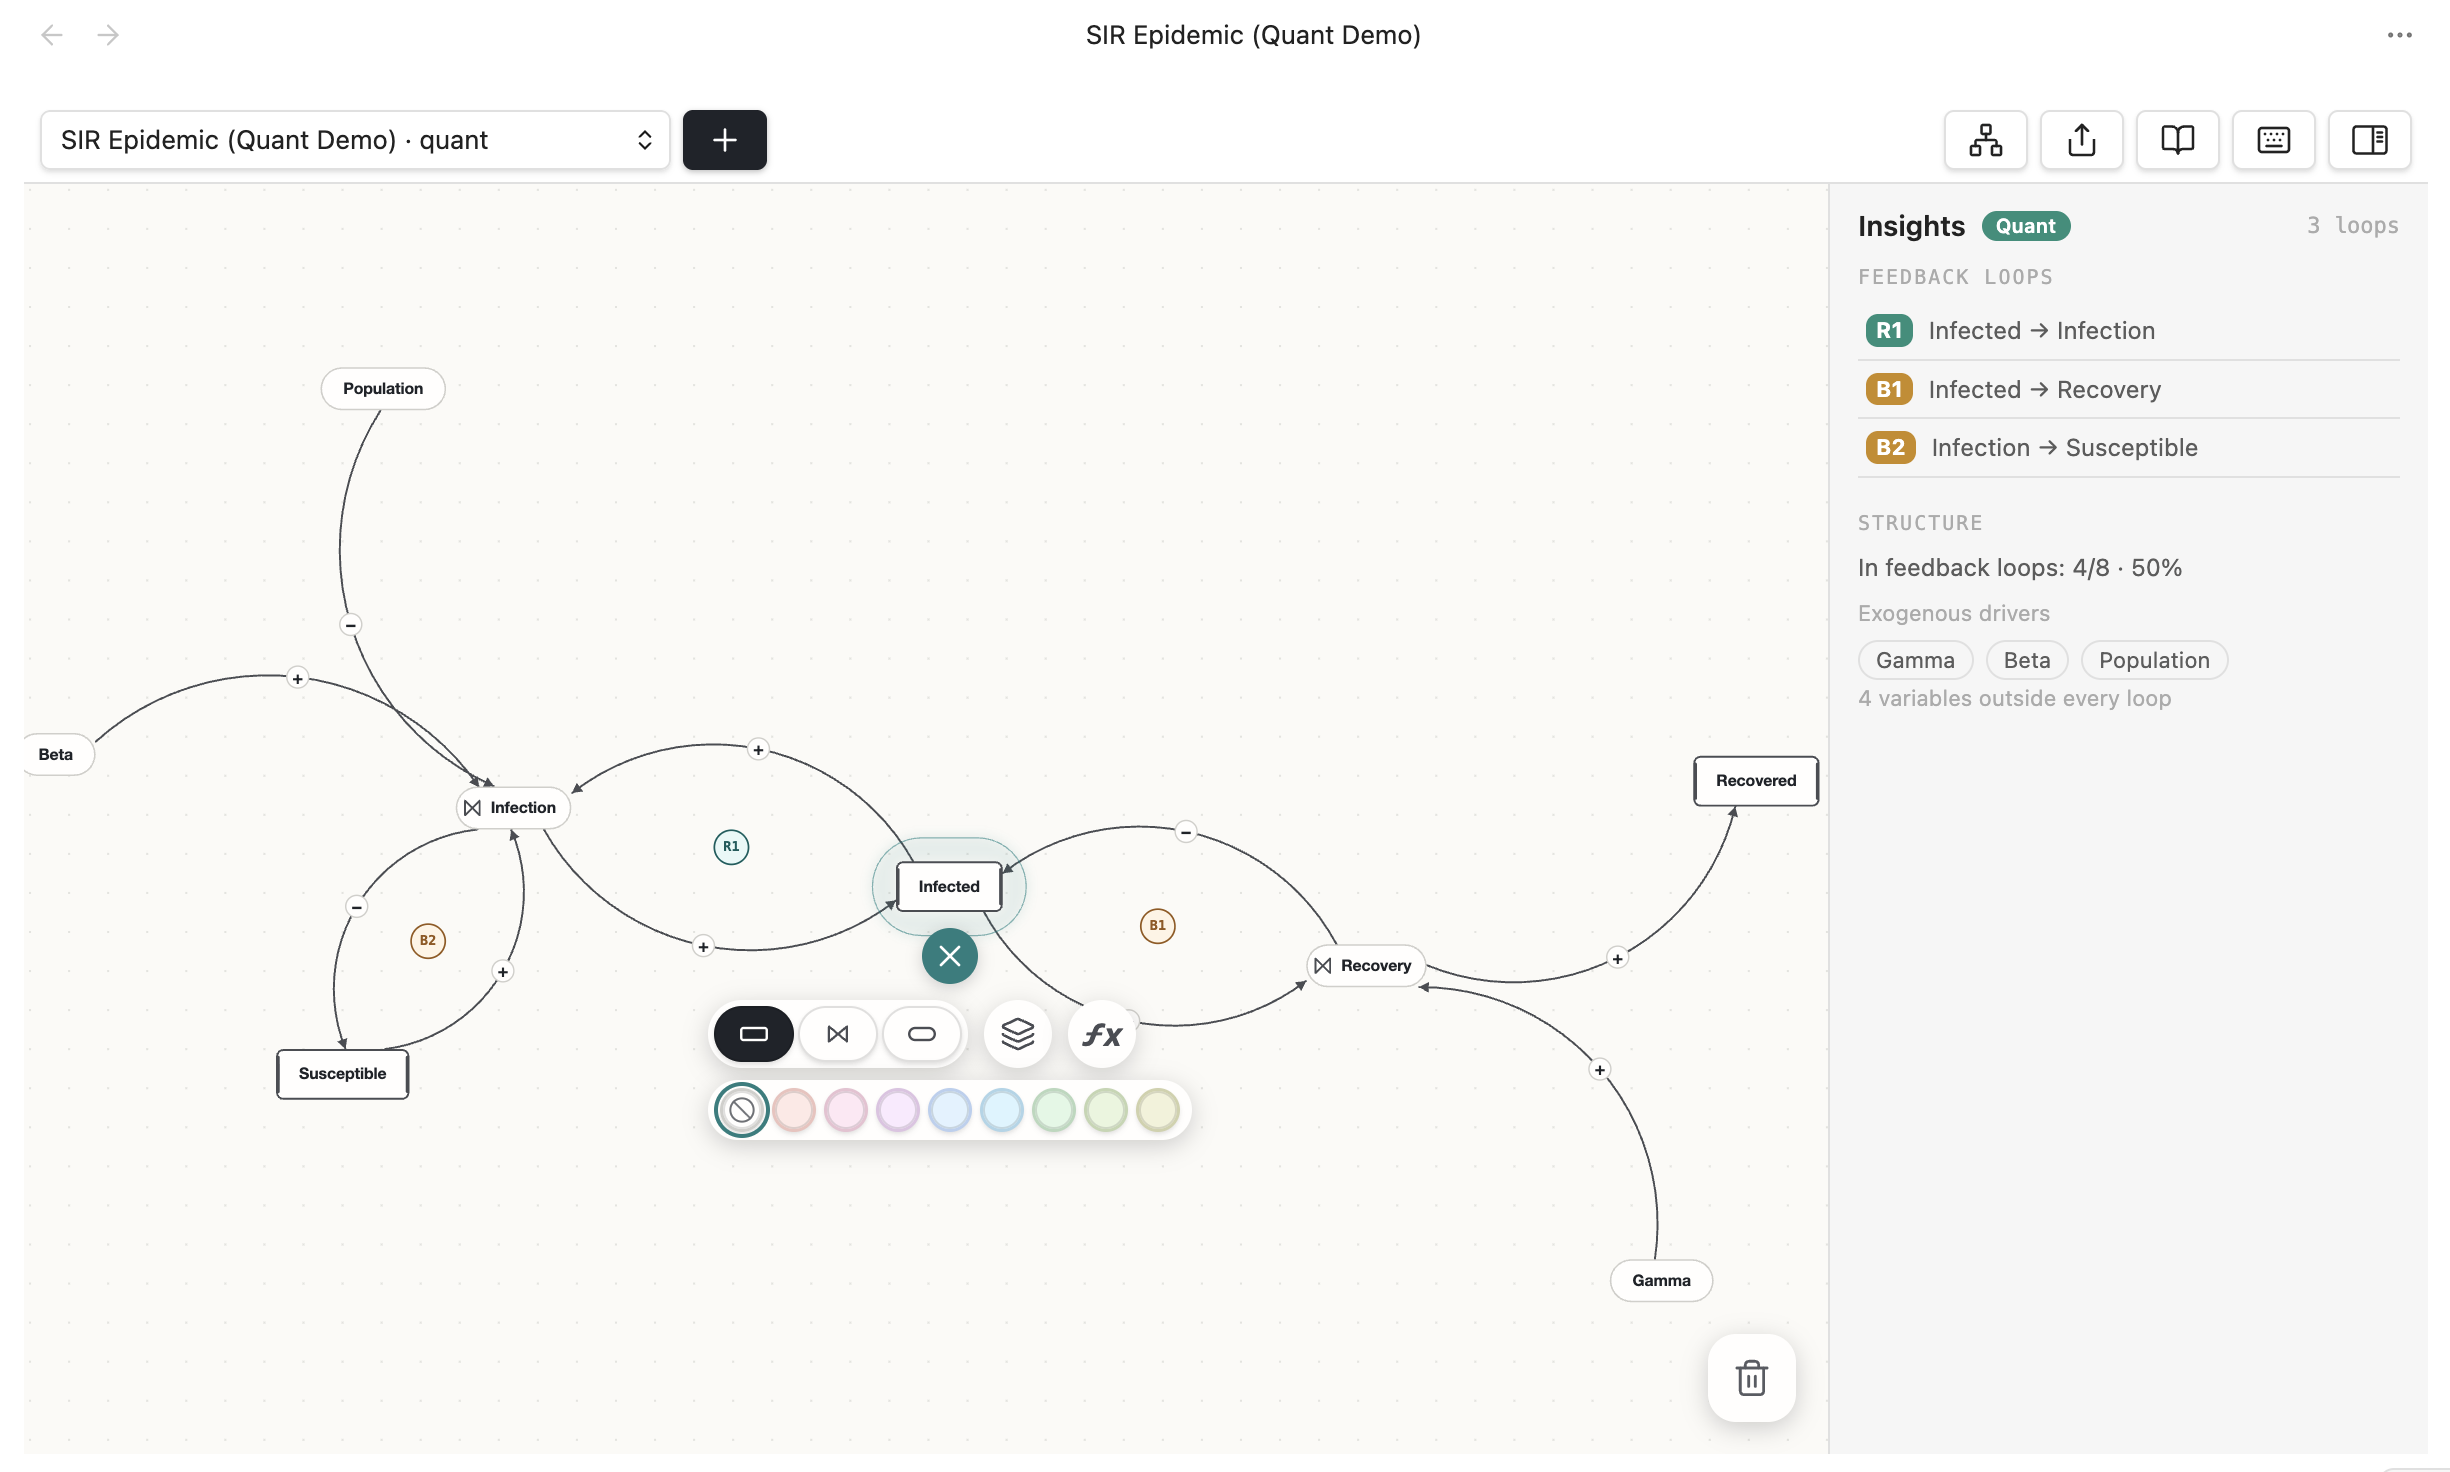The image size is (2450, 1472).
Task: Pick the light olive green swatch
Action: [1106, 1110]
